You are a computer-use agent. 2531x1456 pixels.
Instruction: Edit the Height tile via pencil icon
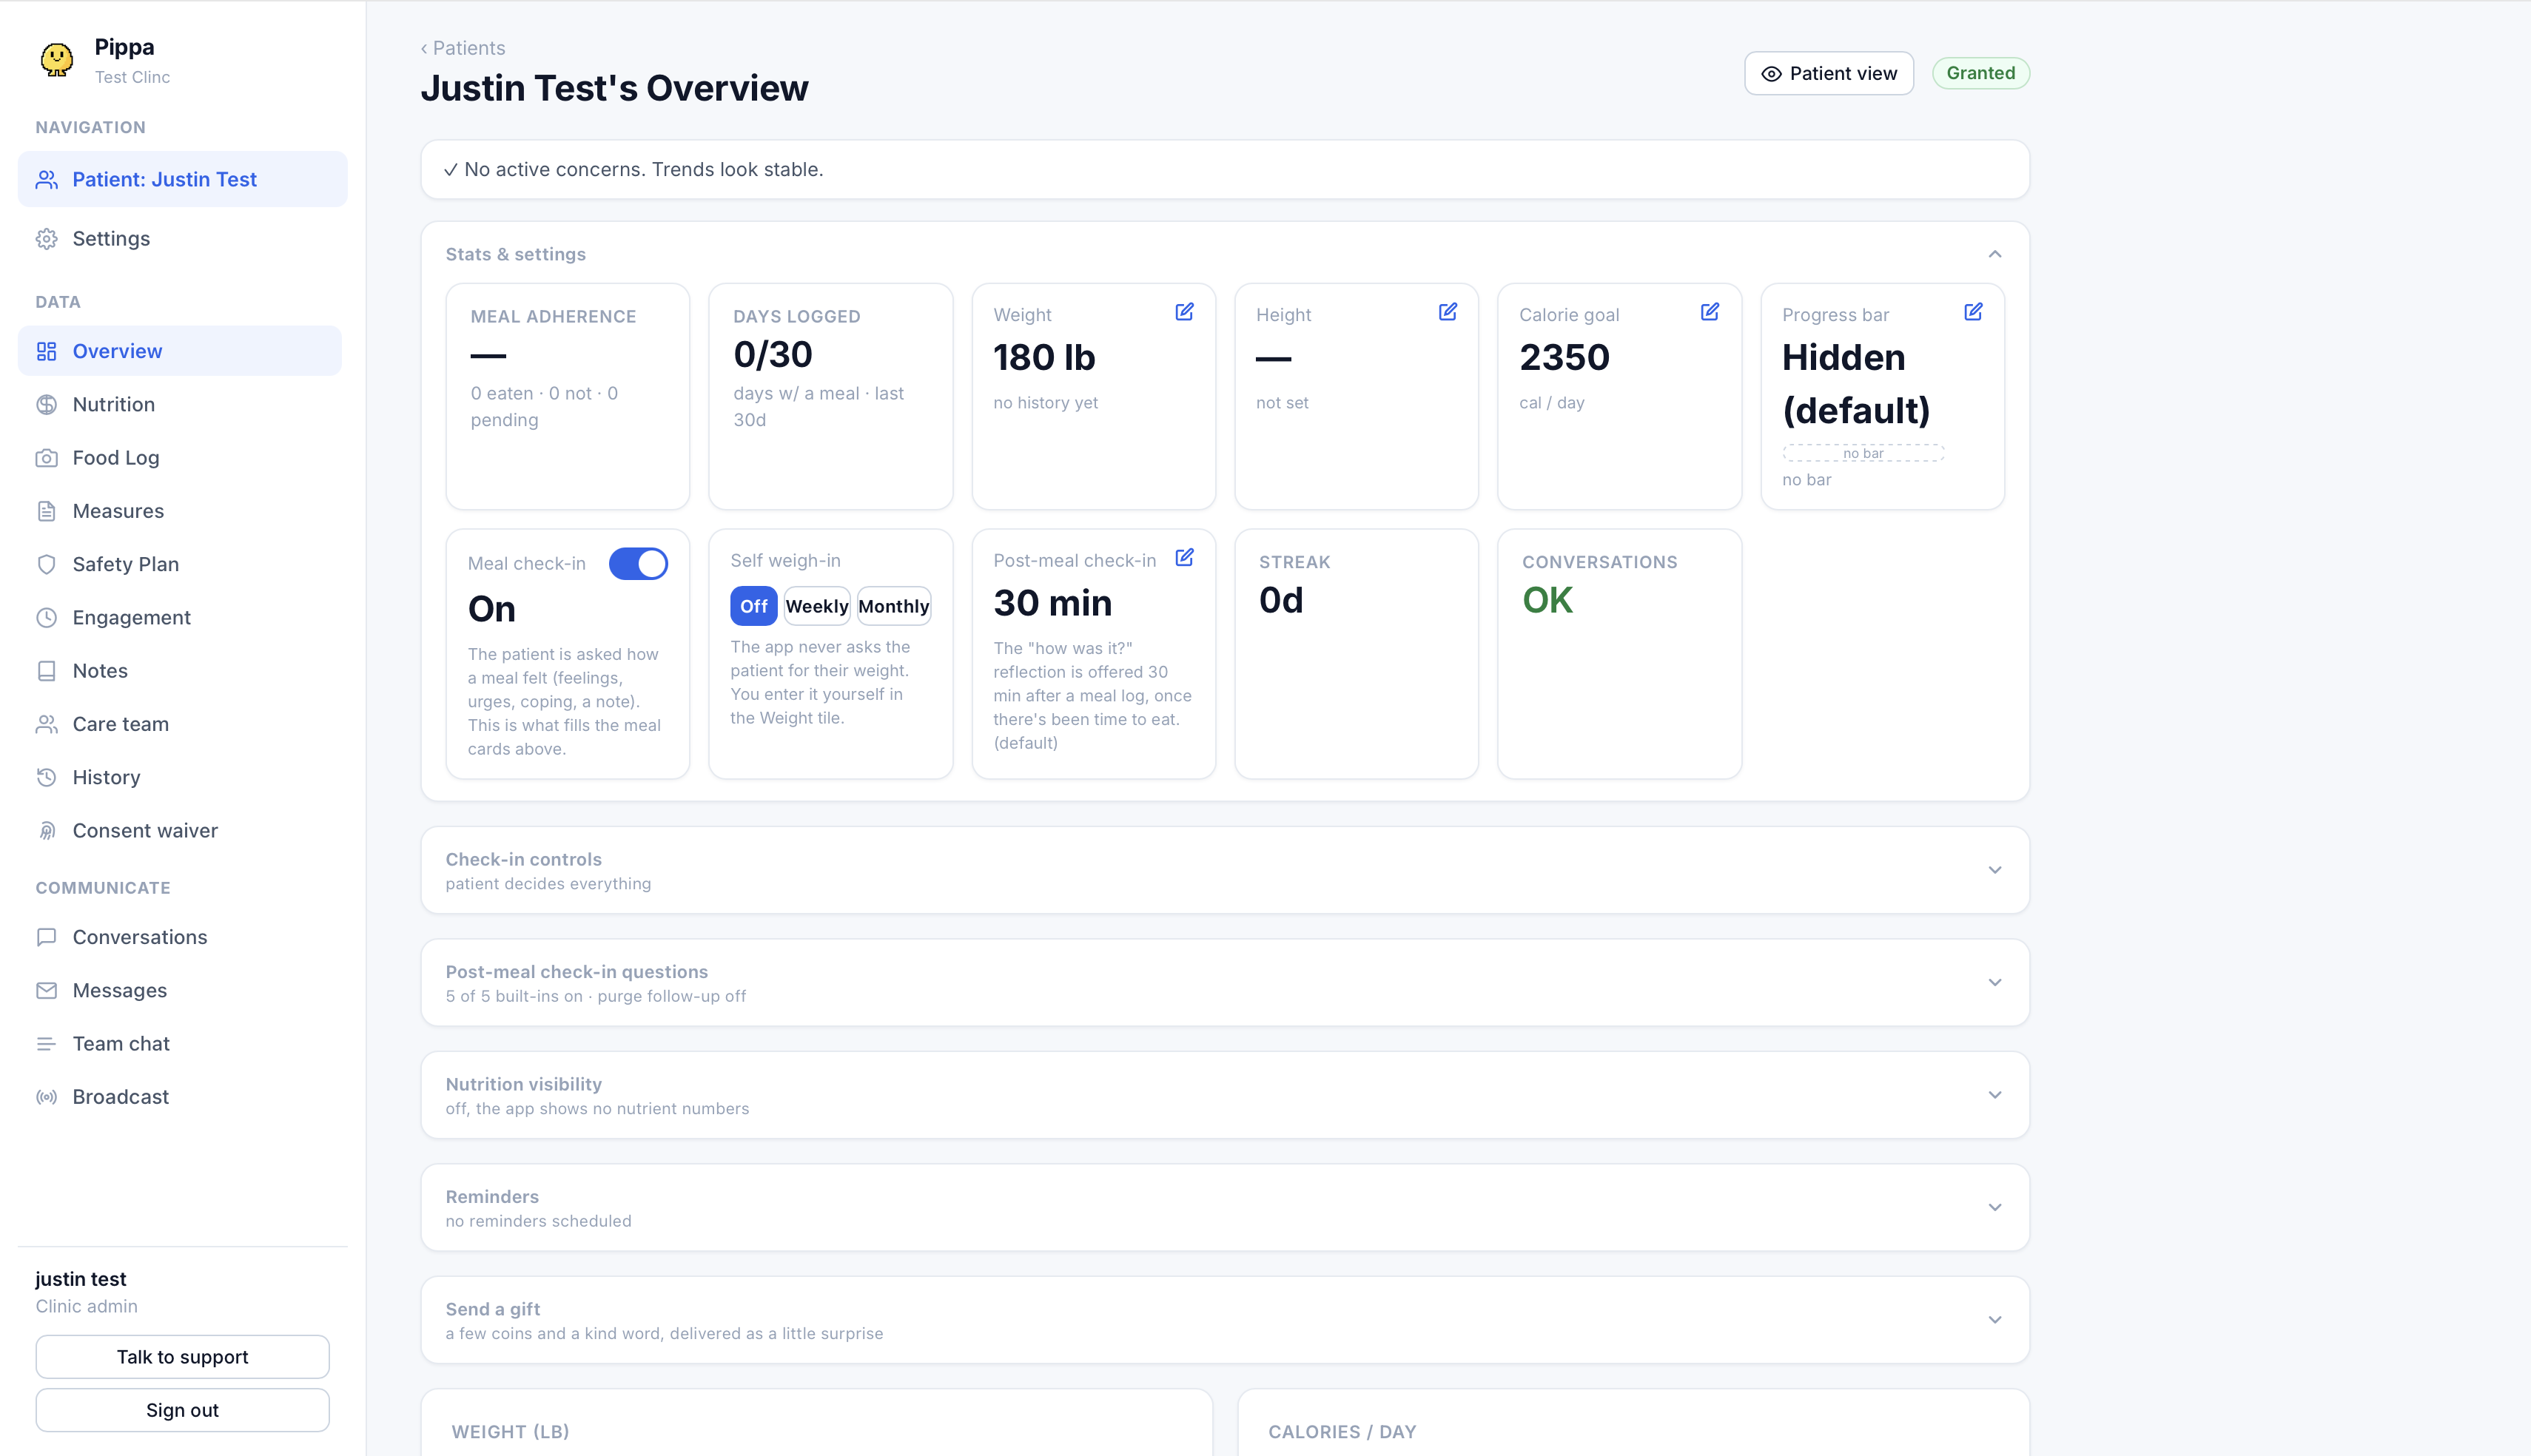1447,312
